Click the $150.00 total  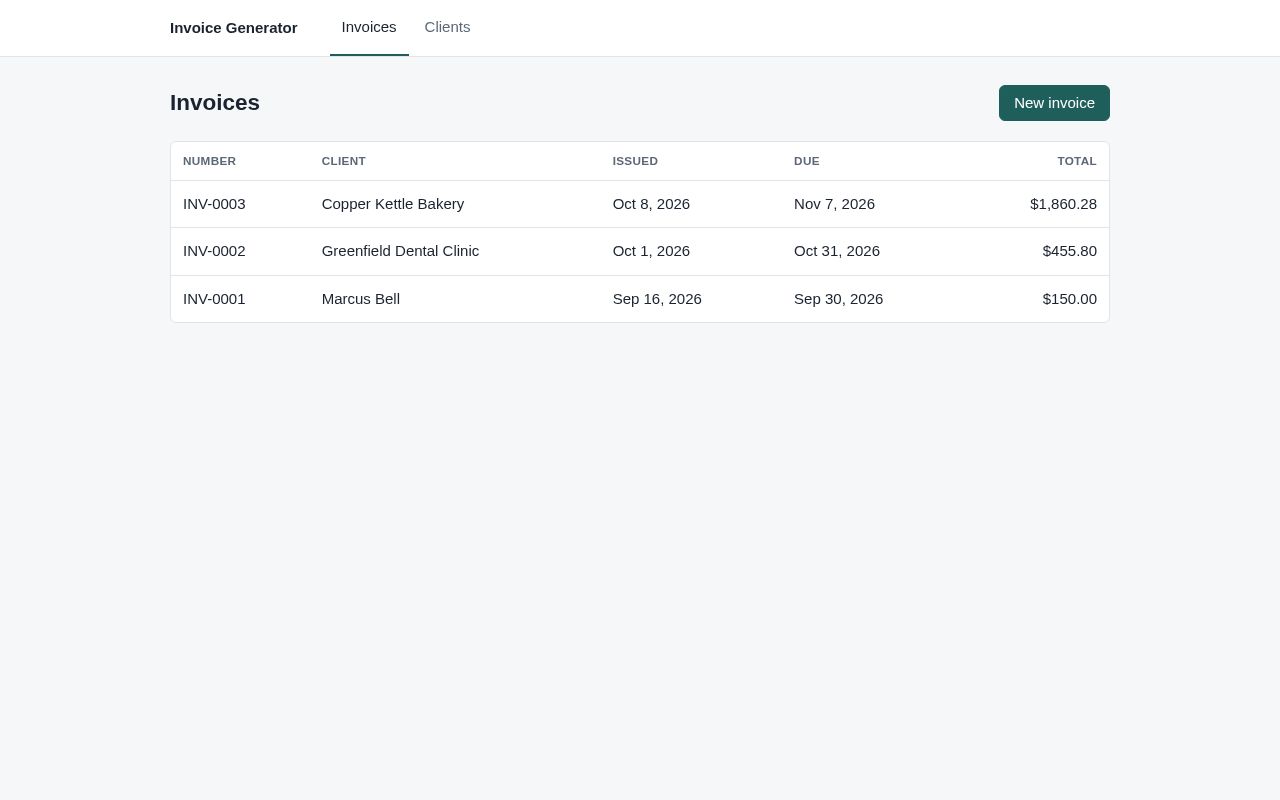tap(1070, 299)
